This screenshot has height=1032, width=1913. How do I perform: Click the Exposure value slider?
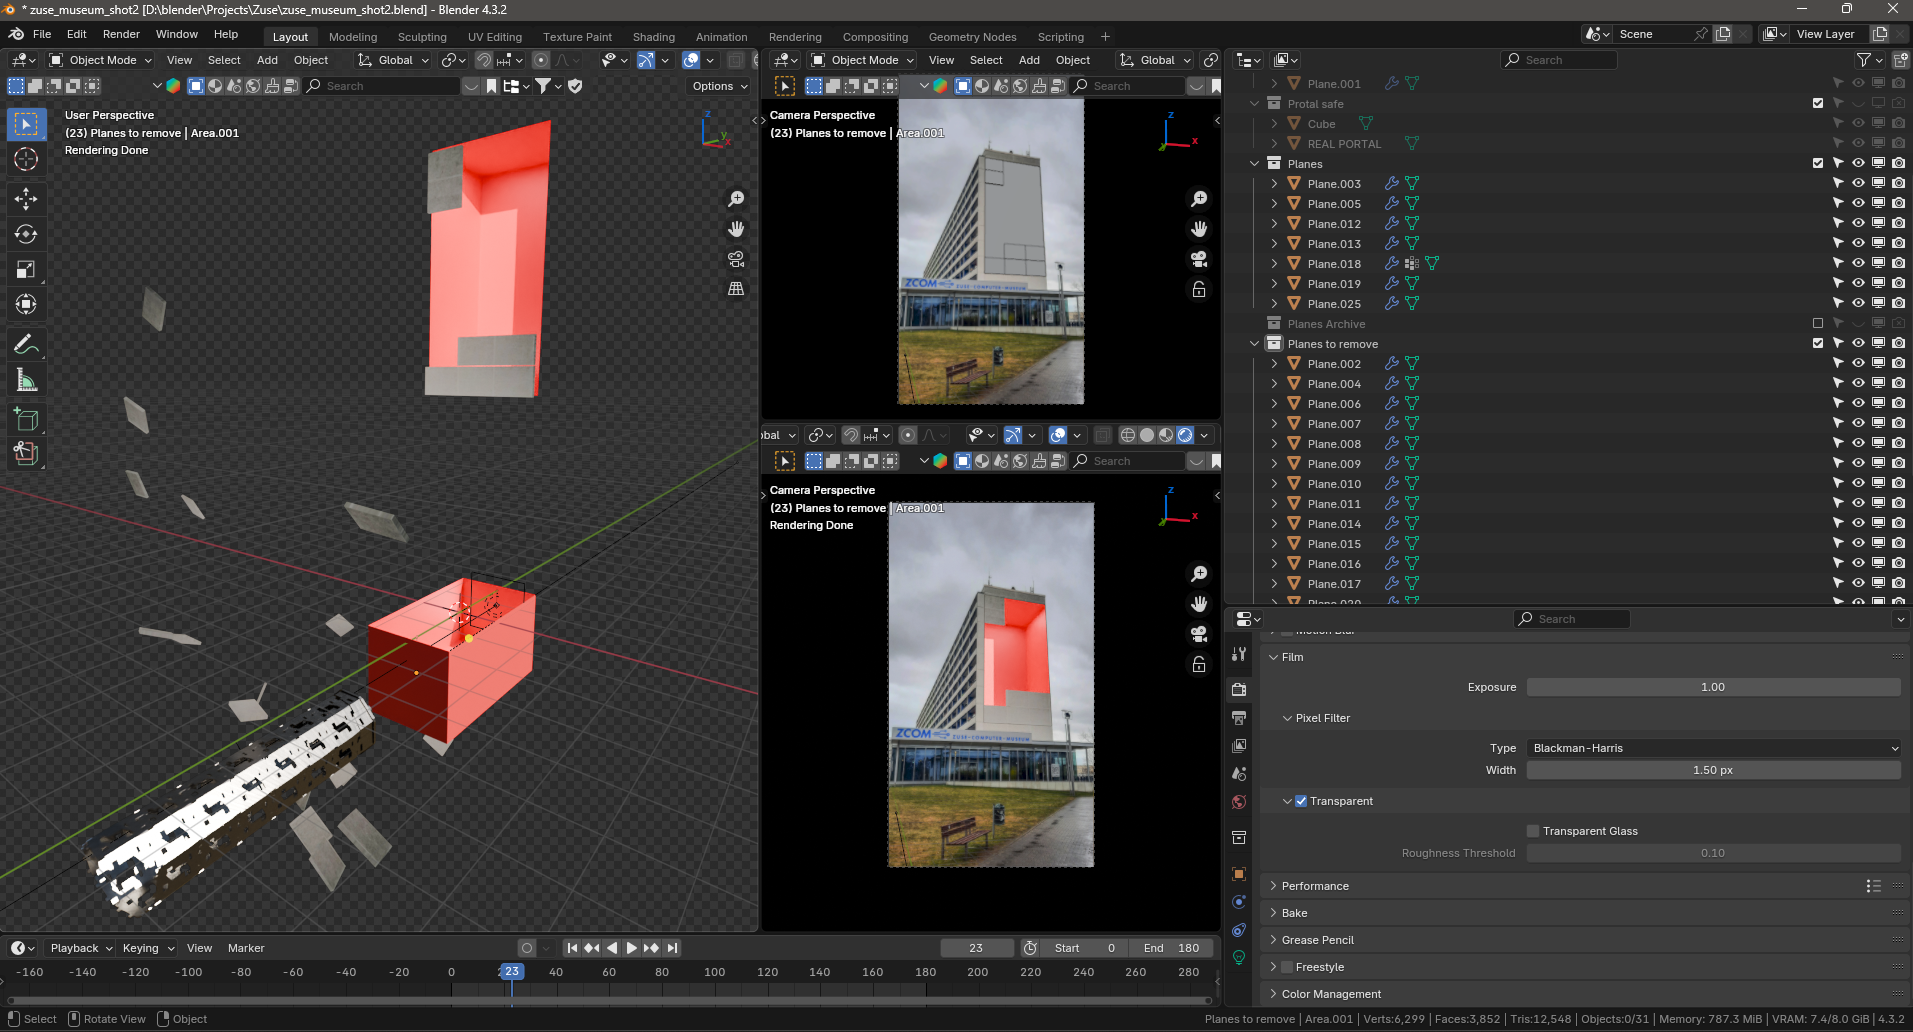1712,687
